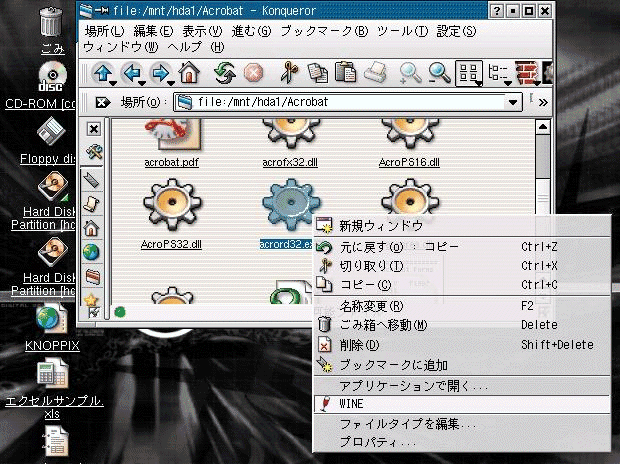Open the ヘルプ(H) menu
620x464 pixels.
point(196,47)
